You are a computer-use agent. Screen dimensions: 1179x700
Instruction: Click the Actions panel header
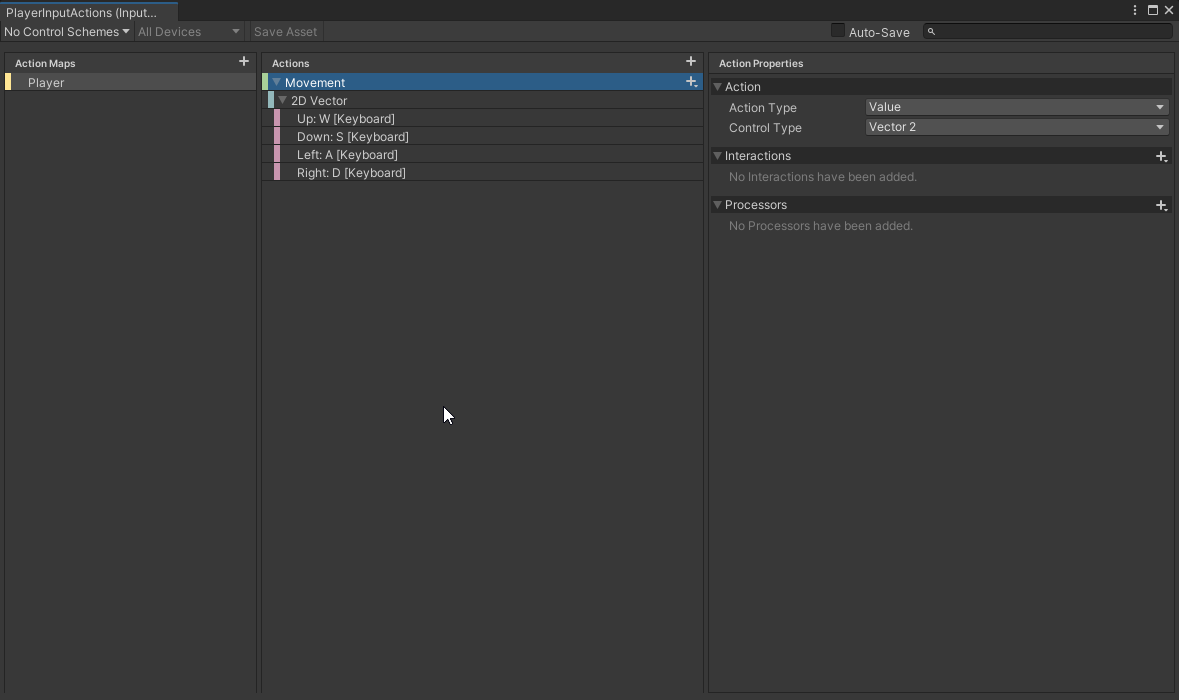[290, 63]
